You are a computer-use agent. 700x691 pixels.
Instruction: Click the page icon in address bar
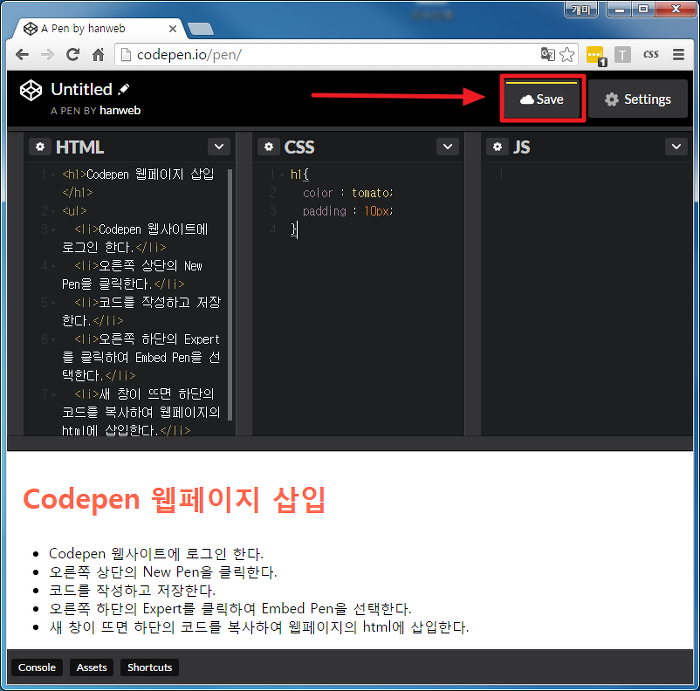click(x=126, y=54)
